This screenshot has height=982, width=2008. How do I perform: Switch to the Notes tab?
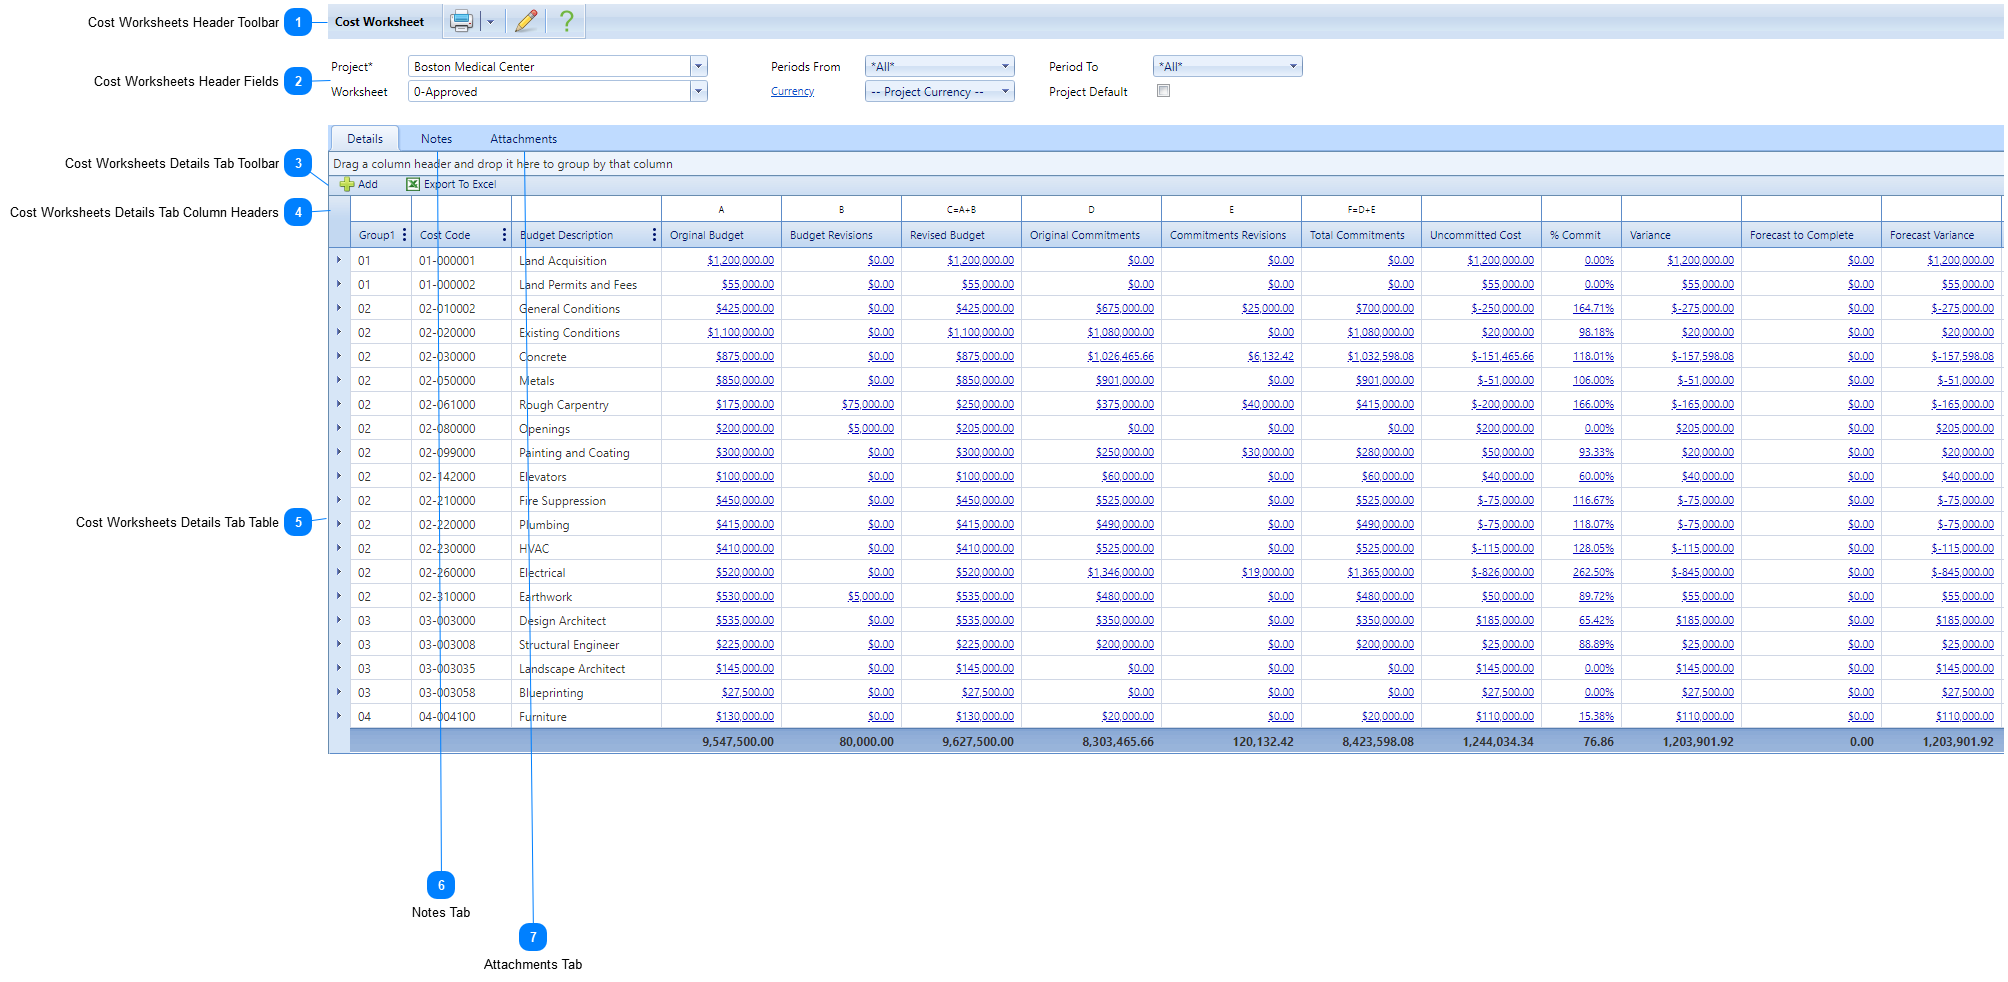[x=436, y=139]
